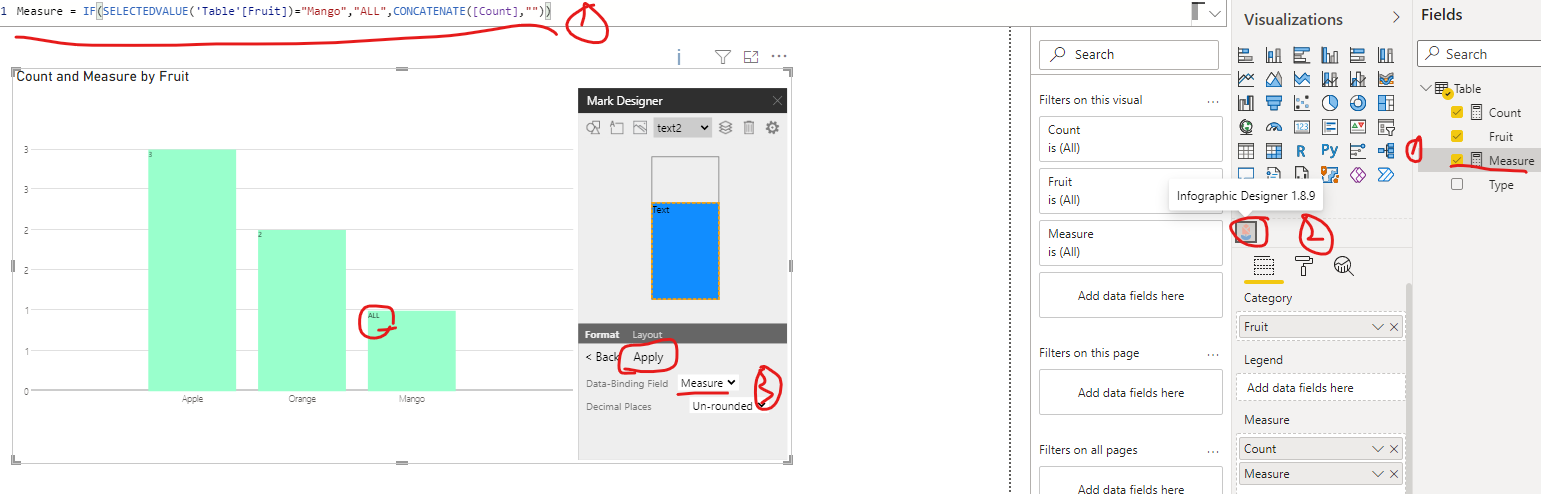Select the Card (123) visualization
The image size is (1541, 494).
pyautogui.click(x=1302, y=127)
